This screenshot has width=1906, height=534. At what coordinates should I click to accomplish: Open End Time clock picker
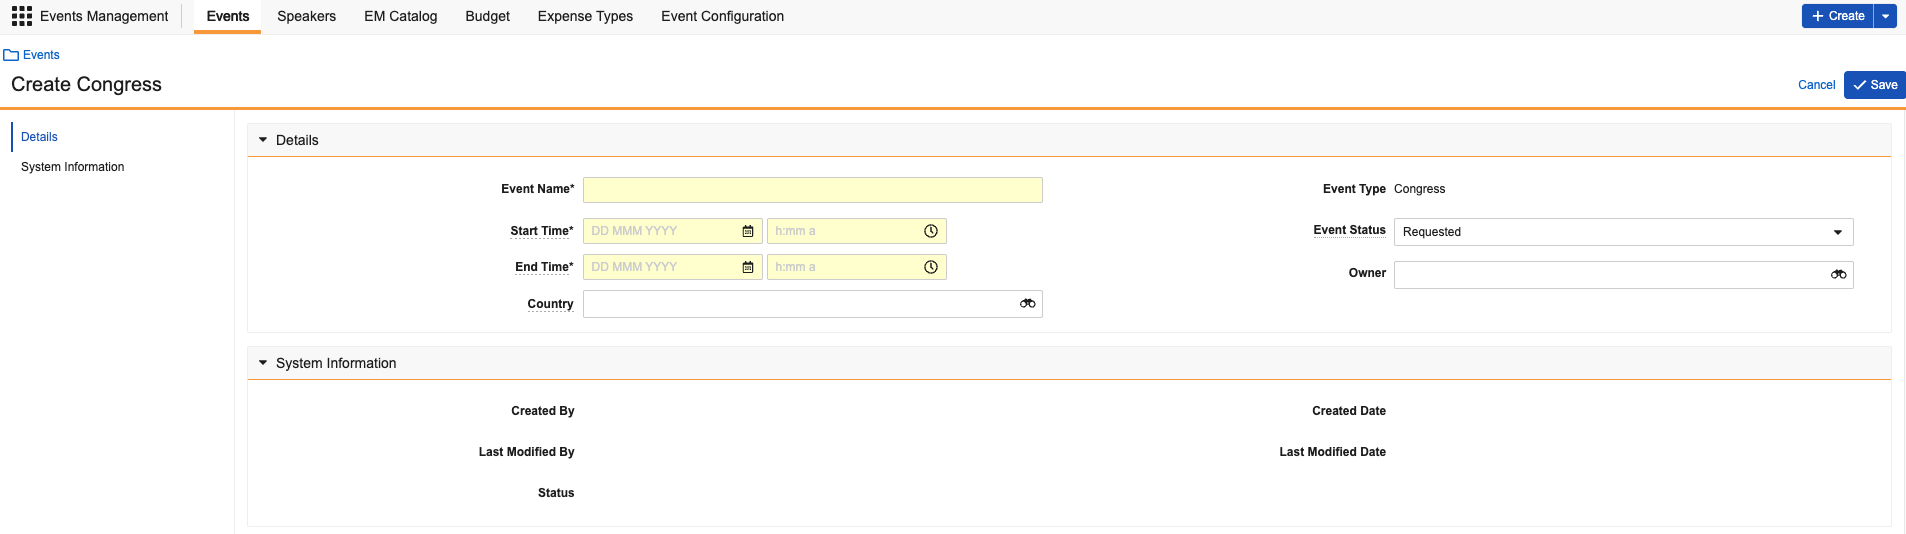pyautogui.click(x=931, y=267)
